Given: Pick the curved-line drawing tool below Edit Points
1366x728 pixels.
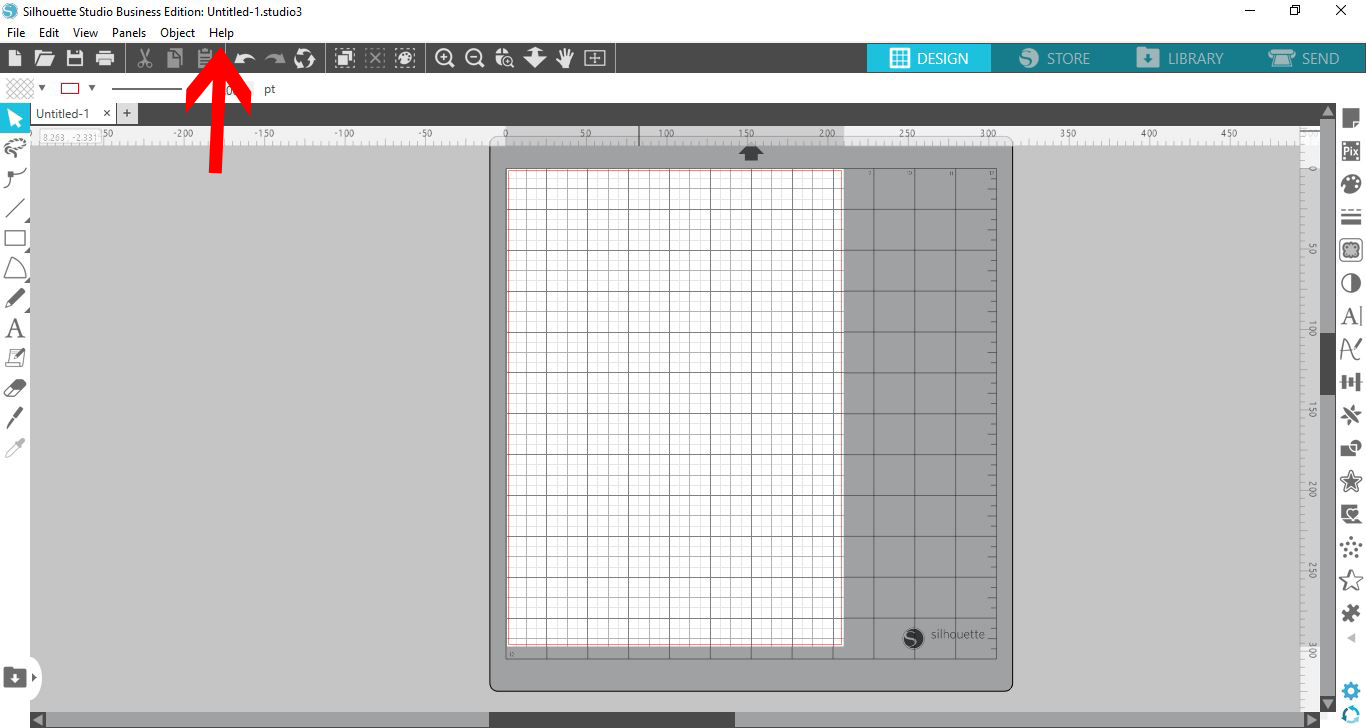Looking at the screenshot, I should pyautogui.click(x=15, y=179).
